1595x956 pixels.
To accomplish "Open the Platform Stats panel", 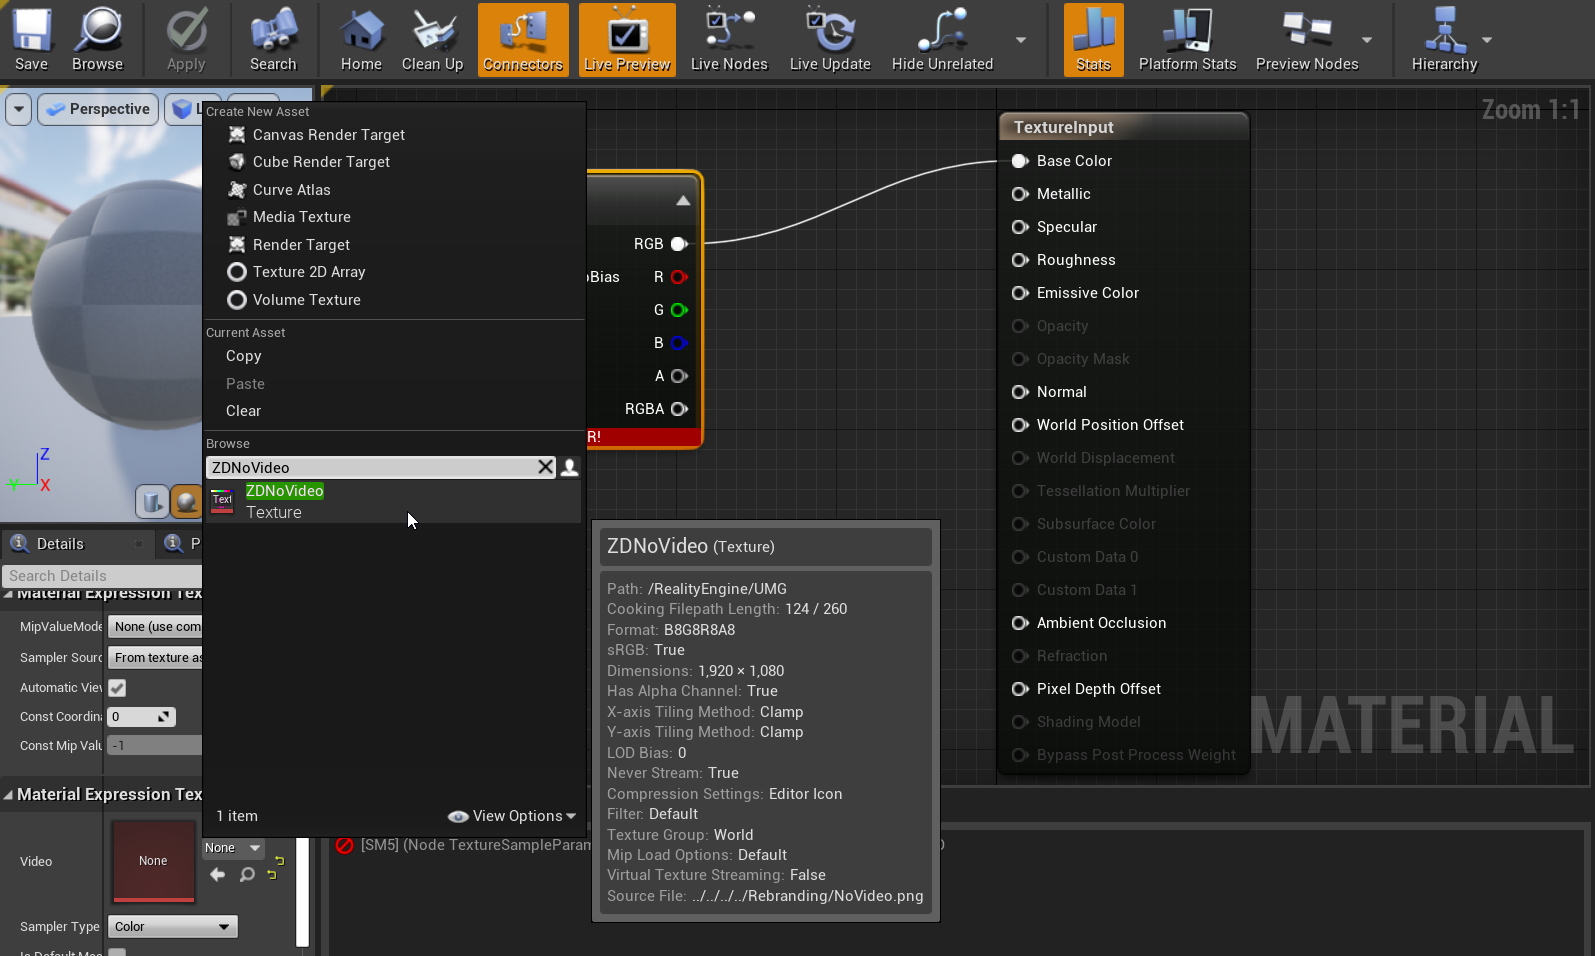I will tap(1187, 40).
